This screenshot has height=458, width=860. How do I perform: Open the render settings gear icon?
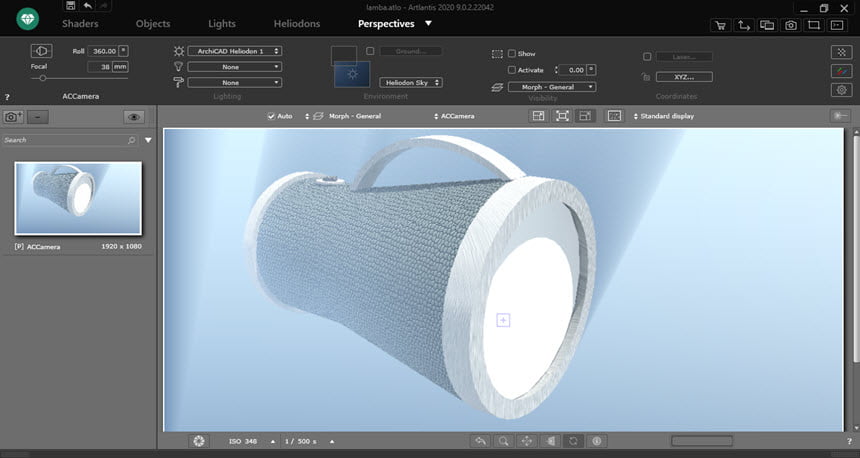pos(841,89)
